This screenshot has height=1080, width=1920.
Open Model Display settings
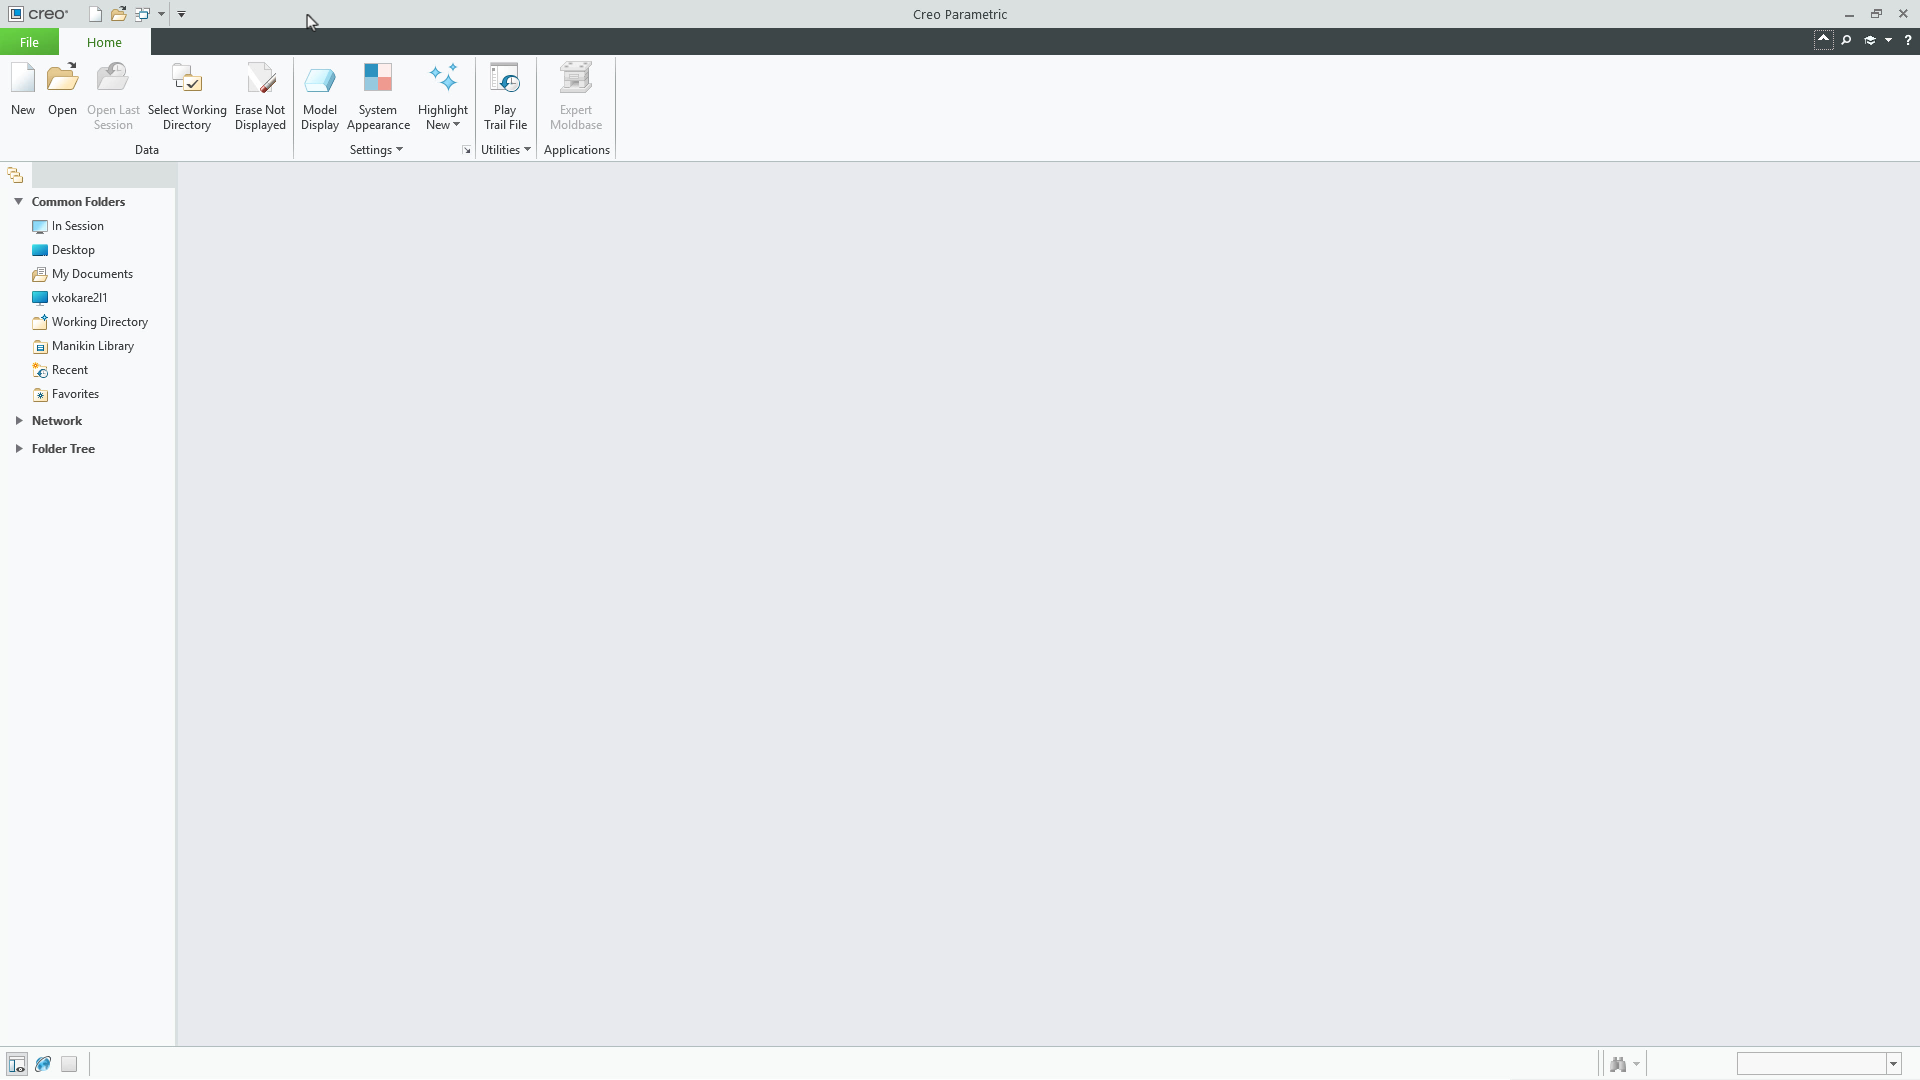(x=320, y=96)
